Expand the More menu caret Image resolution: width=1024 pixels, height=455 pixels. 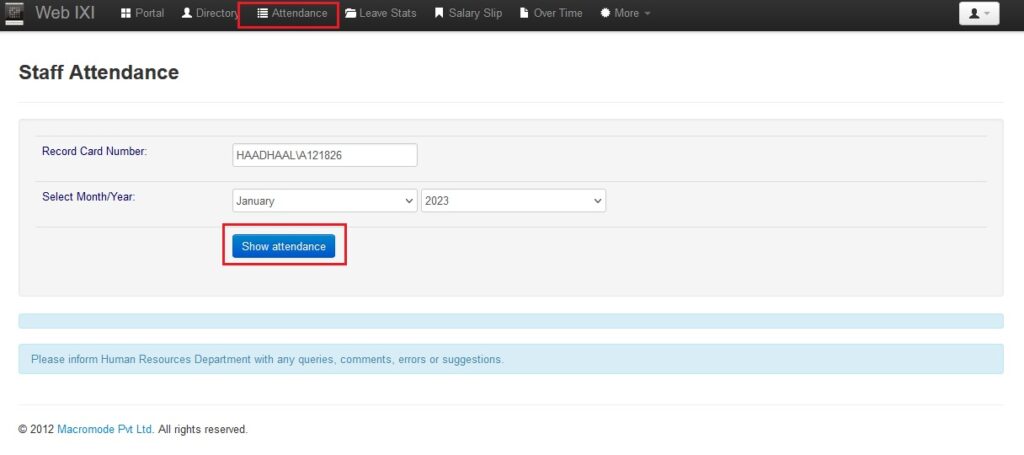647,15
